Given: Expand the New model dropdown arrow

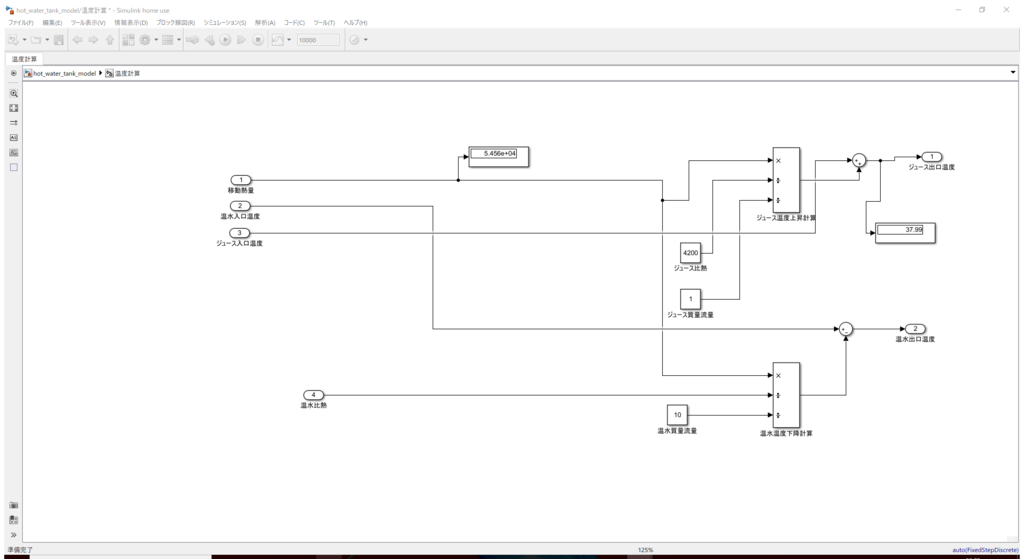Looking at the screenshot, I should coord(24,40).
